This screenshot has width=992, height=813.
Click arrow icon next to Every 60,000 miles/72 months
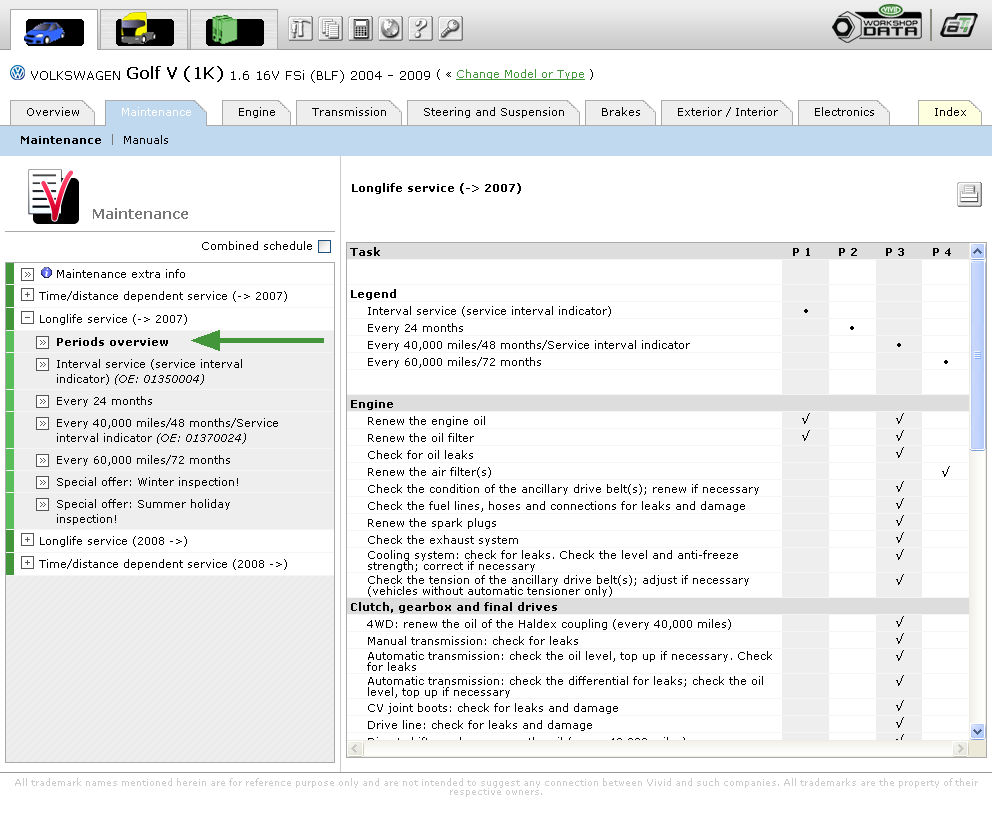[42, 461]
